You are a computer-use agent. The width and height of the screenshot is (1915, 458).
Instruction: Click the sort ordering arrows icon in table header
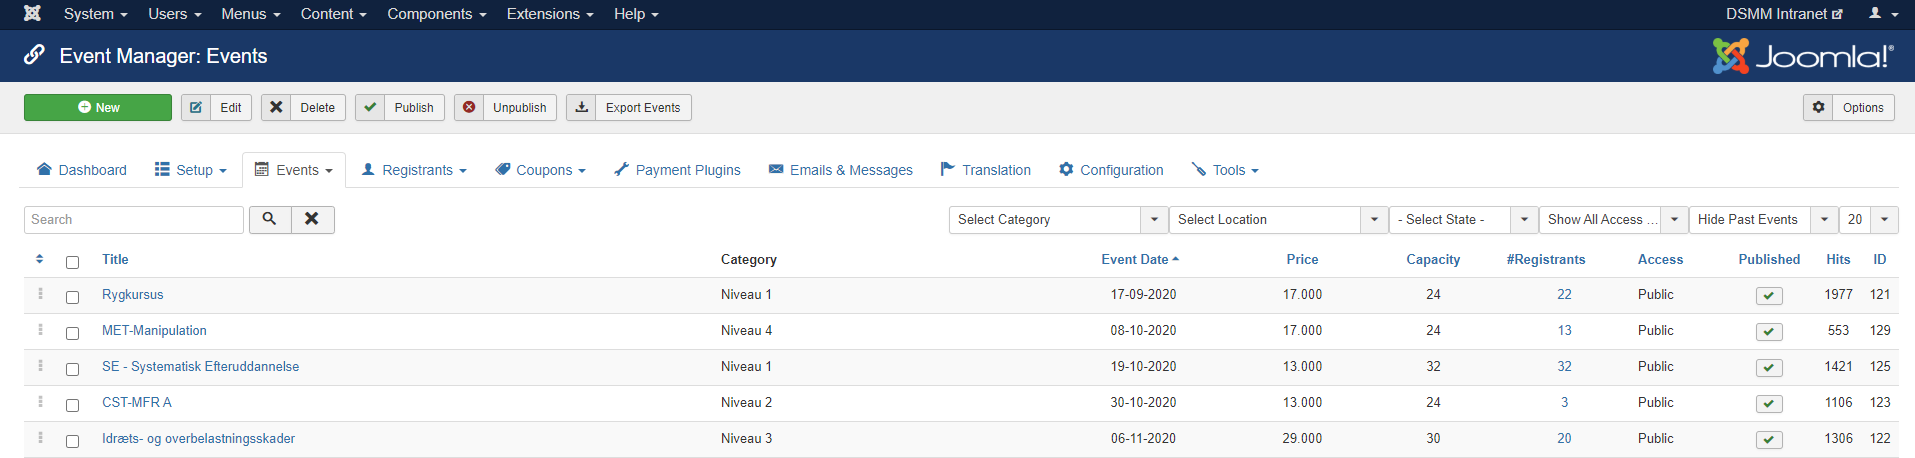click(40, 259)
